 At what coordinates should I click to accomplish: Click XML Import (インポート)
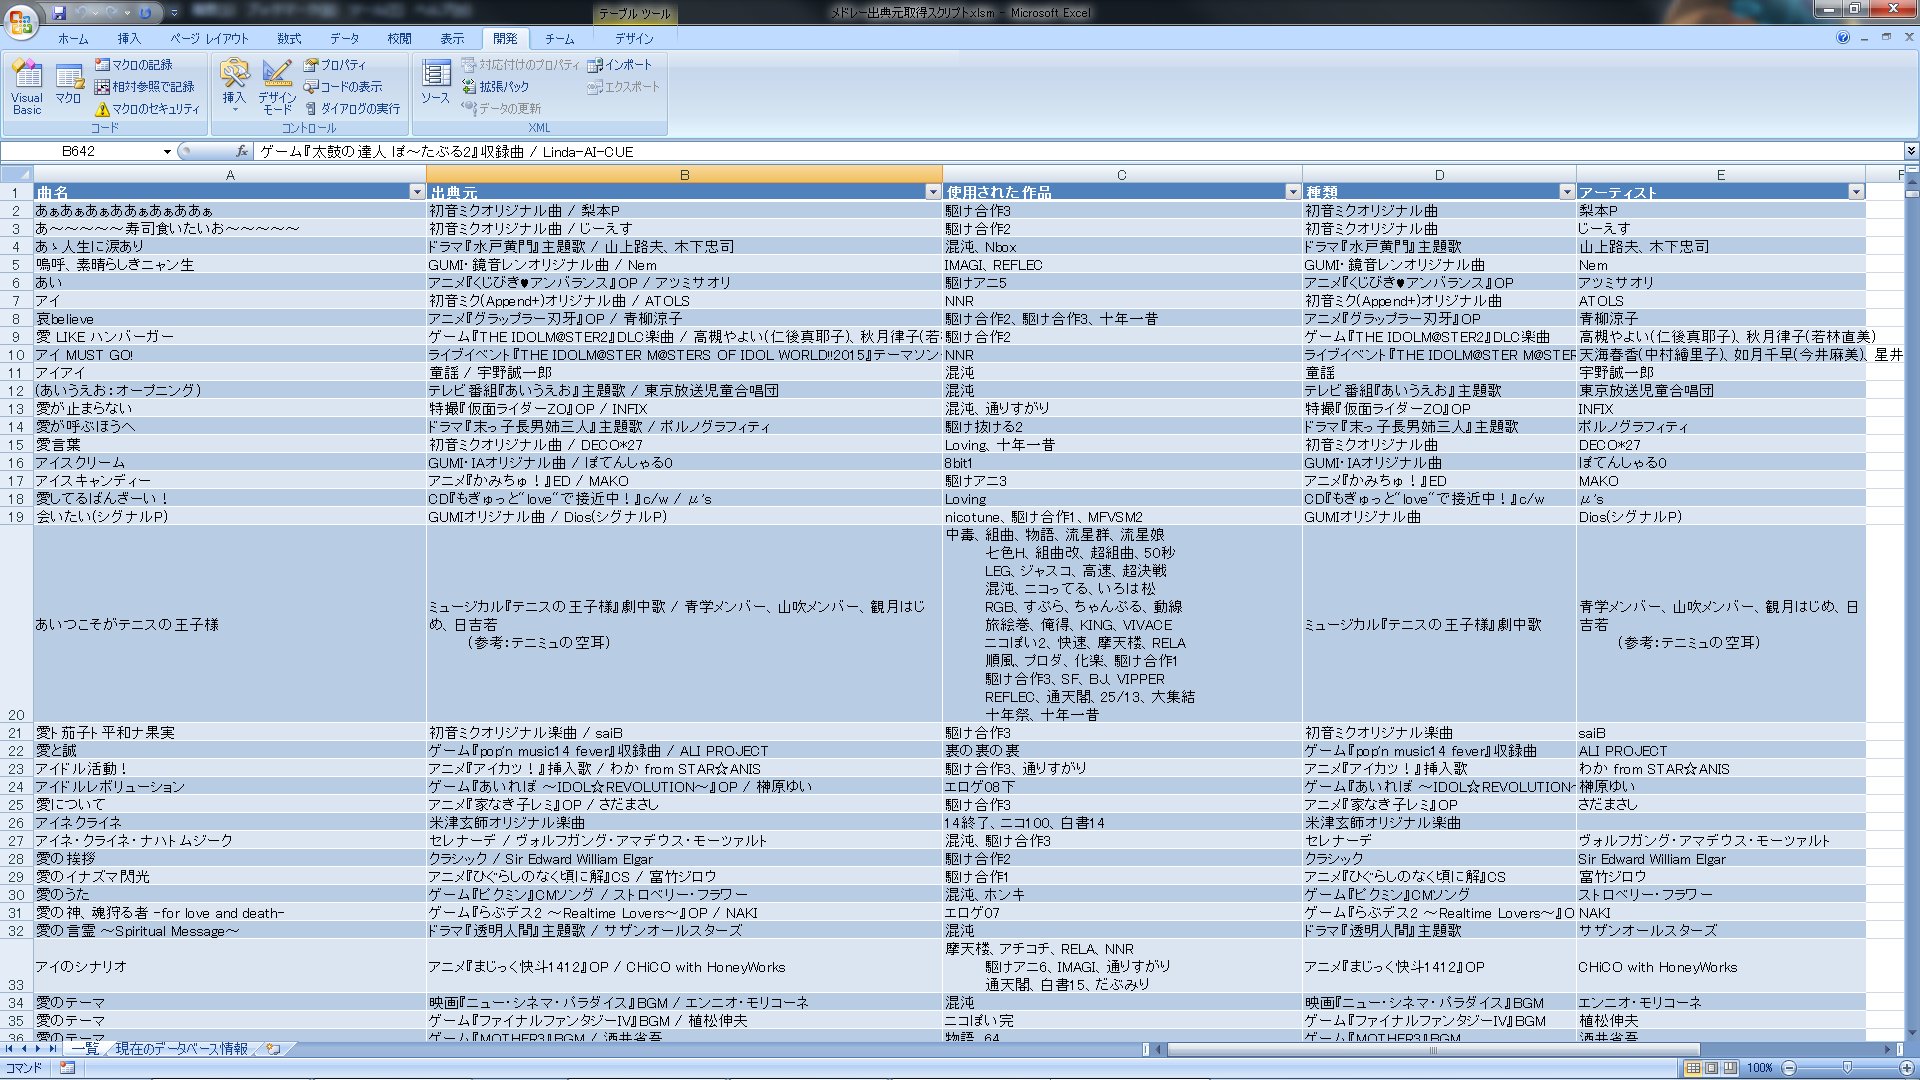(x=619, y=65)
